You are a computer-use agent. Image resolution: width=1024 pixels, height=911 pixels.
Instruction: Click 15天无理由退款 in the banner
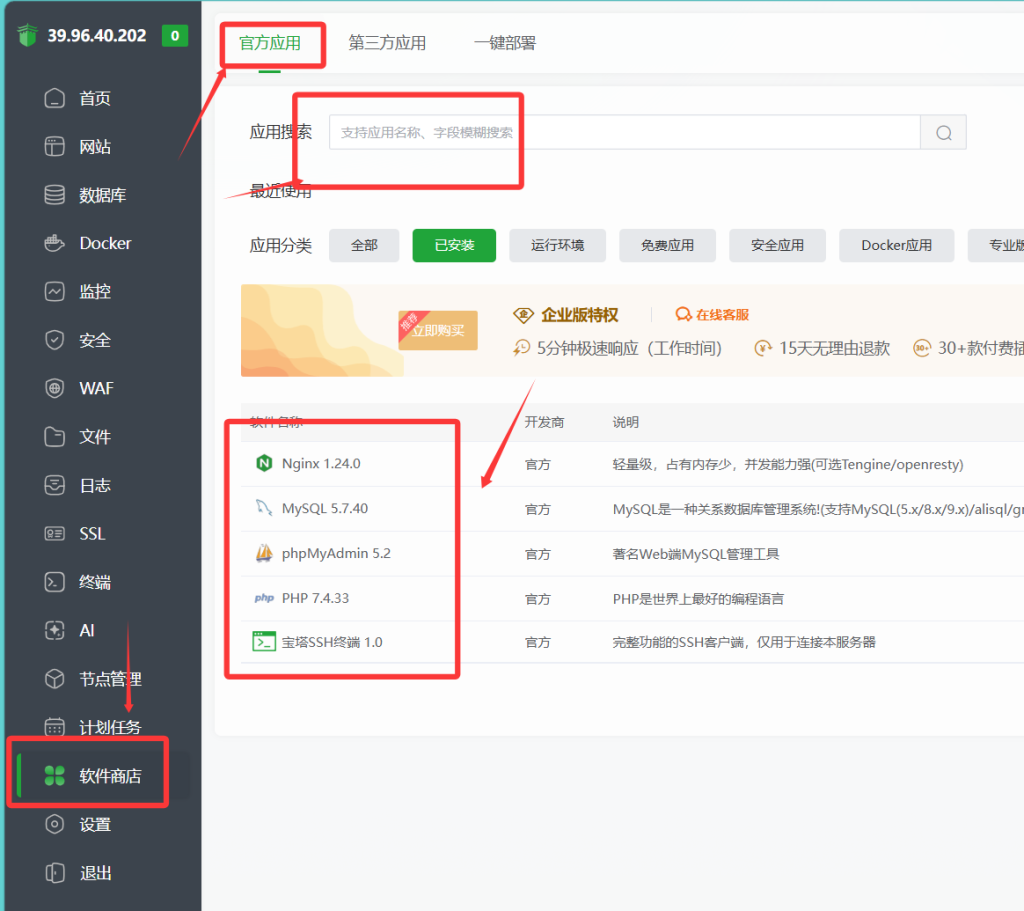[835, 348]
